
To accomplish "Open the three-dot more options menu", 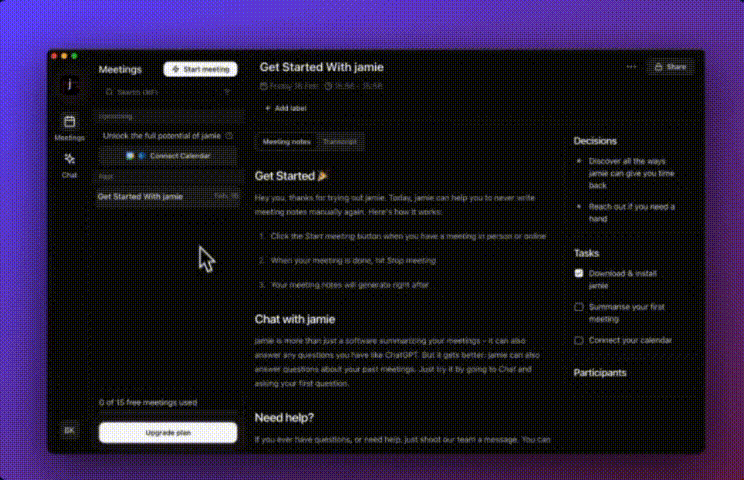I will point(631,67).
